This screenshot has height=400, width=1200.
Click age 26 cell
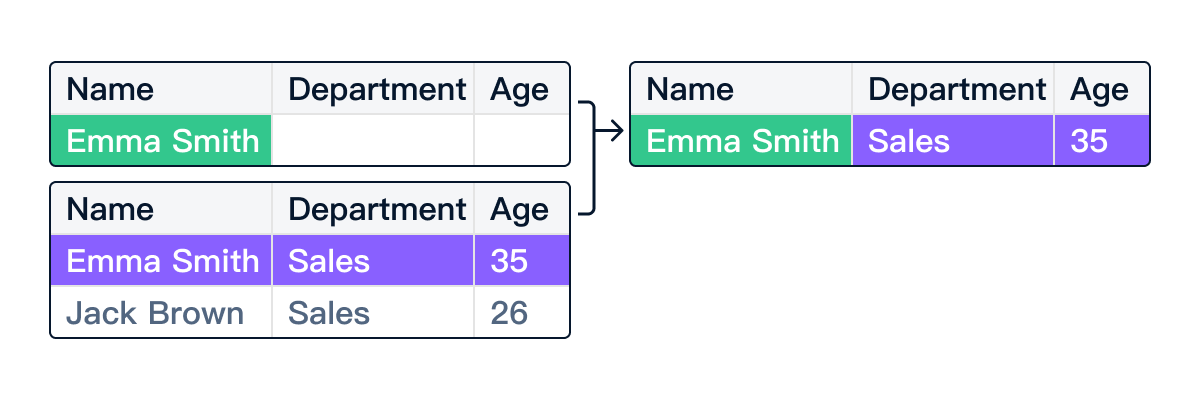522,312
